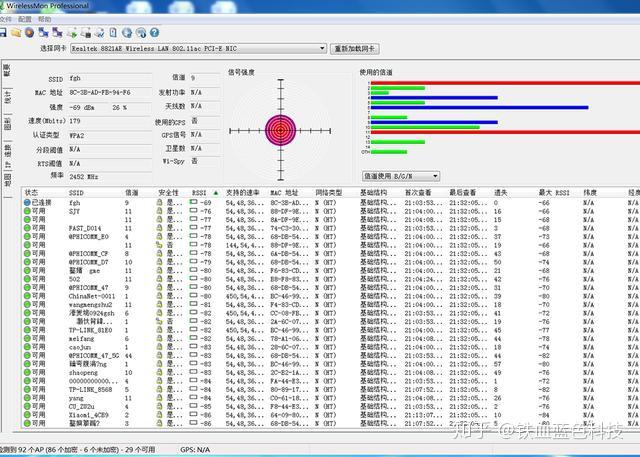
Task: Click the icon with blue checkmark
Action: [x=100, y=33]
